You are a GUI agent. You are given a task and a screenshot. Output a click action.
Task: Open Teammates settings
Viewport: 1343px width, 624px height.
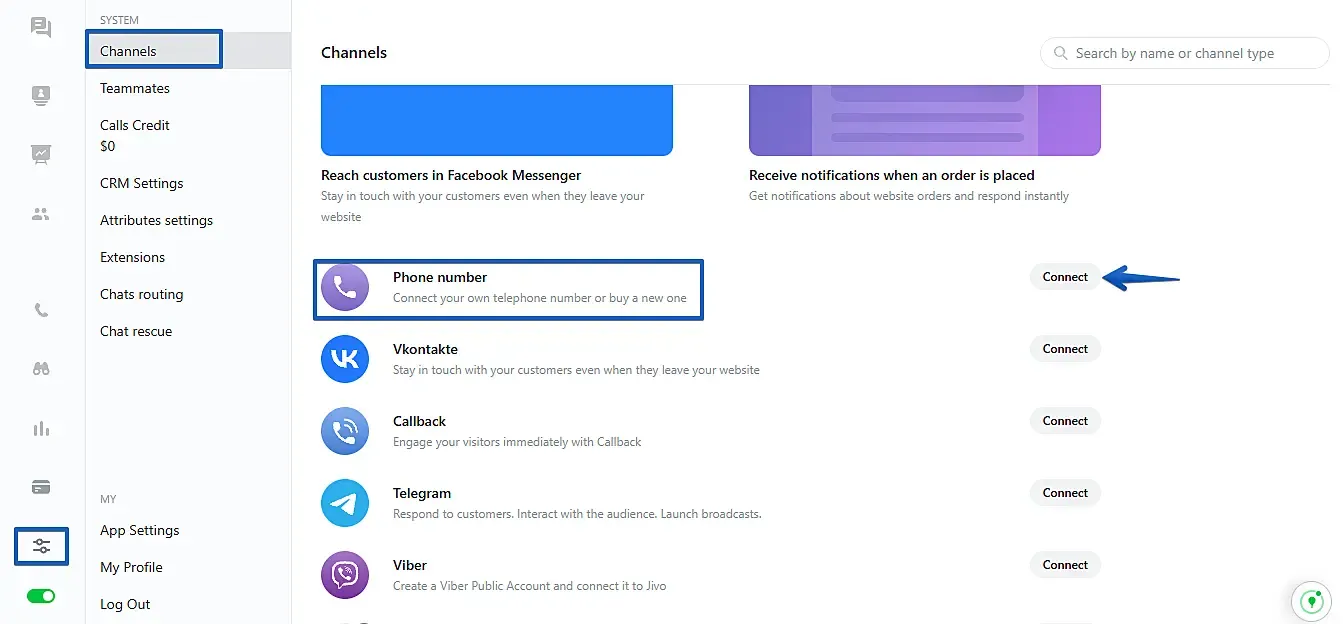click(x=135, y=88)
